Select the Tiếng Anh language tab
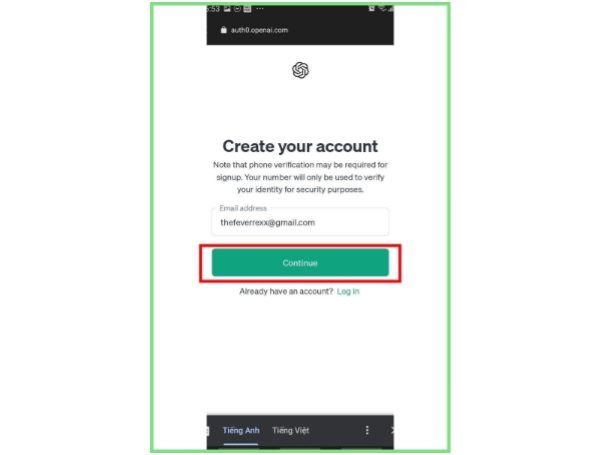600x455 pixels. point(241,431)
